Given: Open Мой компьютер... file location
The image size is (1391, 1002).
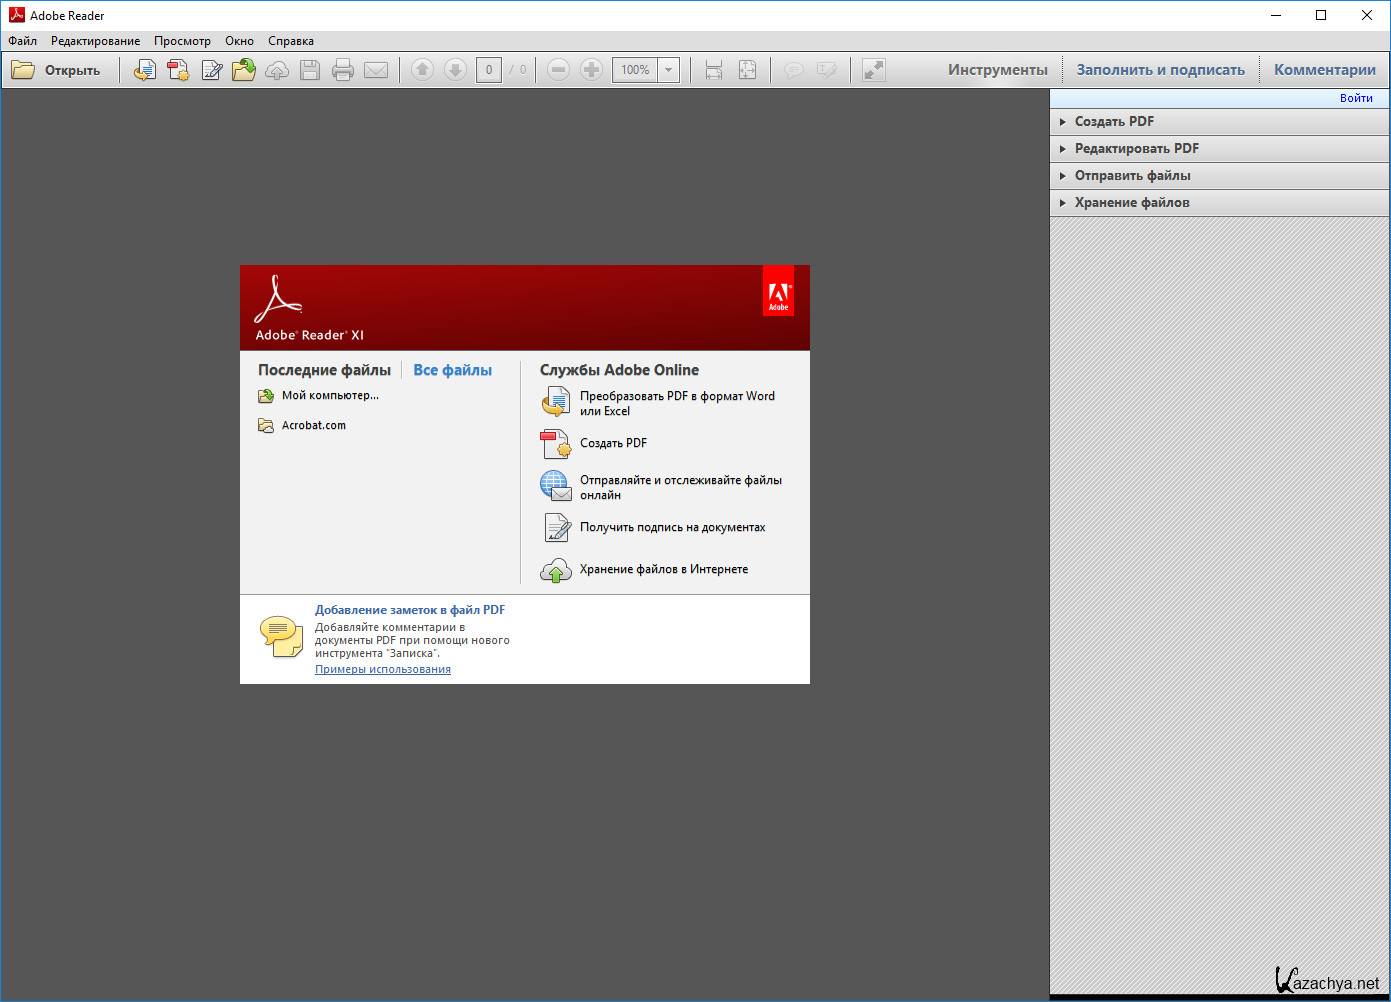Looking at the screenshot, I should (330, 395).
